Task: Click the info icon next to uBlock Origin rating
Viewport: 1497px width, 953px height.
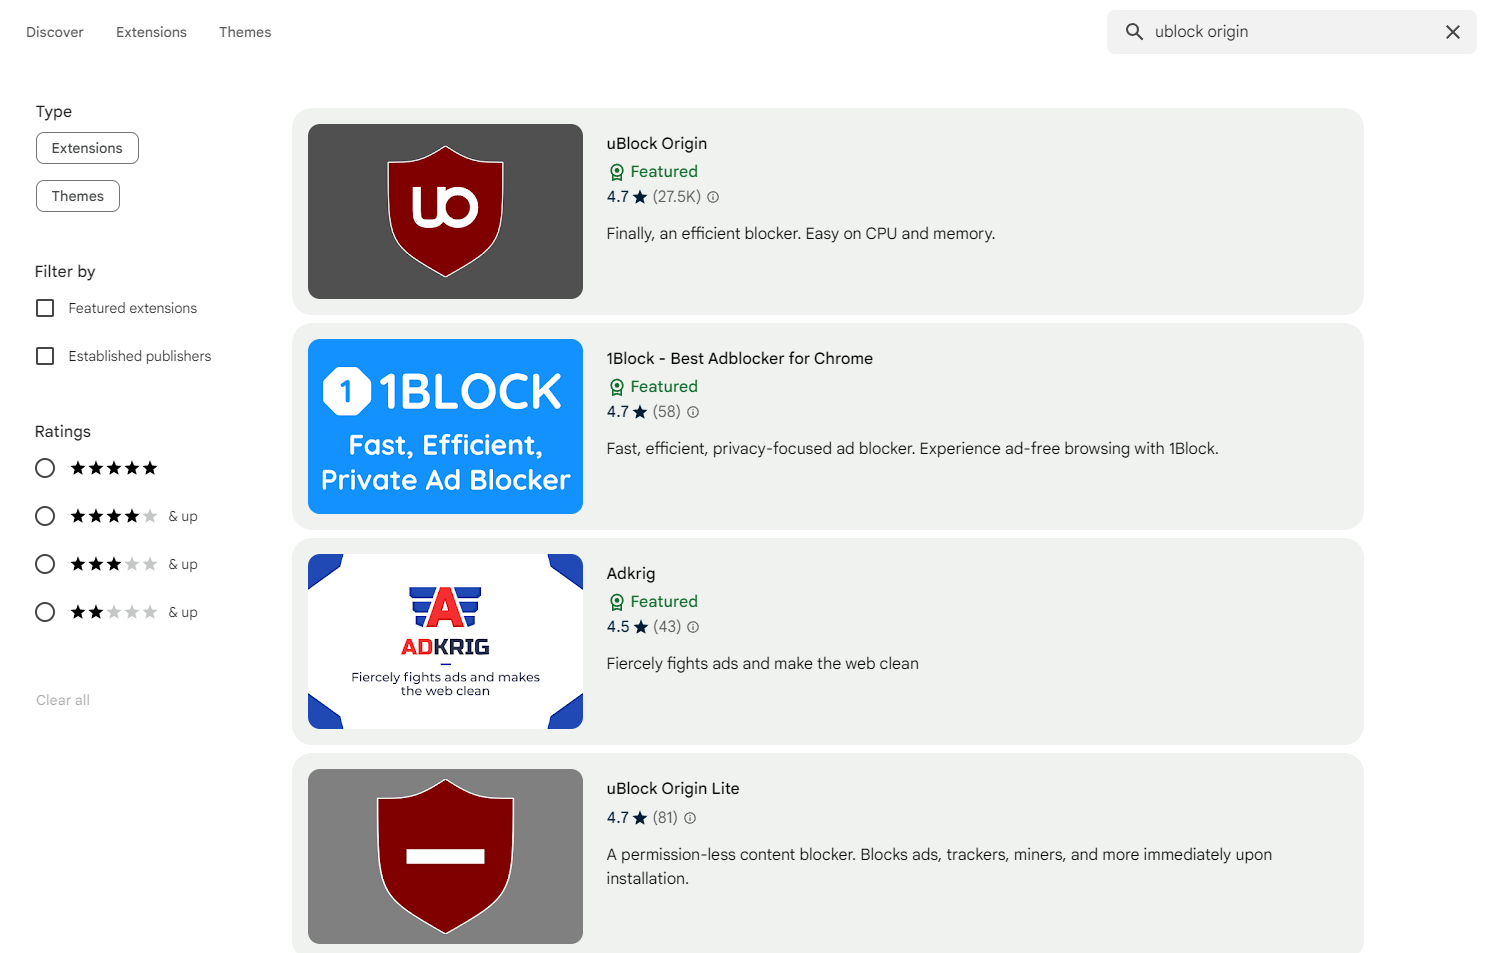Action: (x=712, y=197)
